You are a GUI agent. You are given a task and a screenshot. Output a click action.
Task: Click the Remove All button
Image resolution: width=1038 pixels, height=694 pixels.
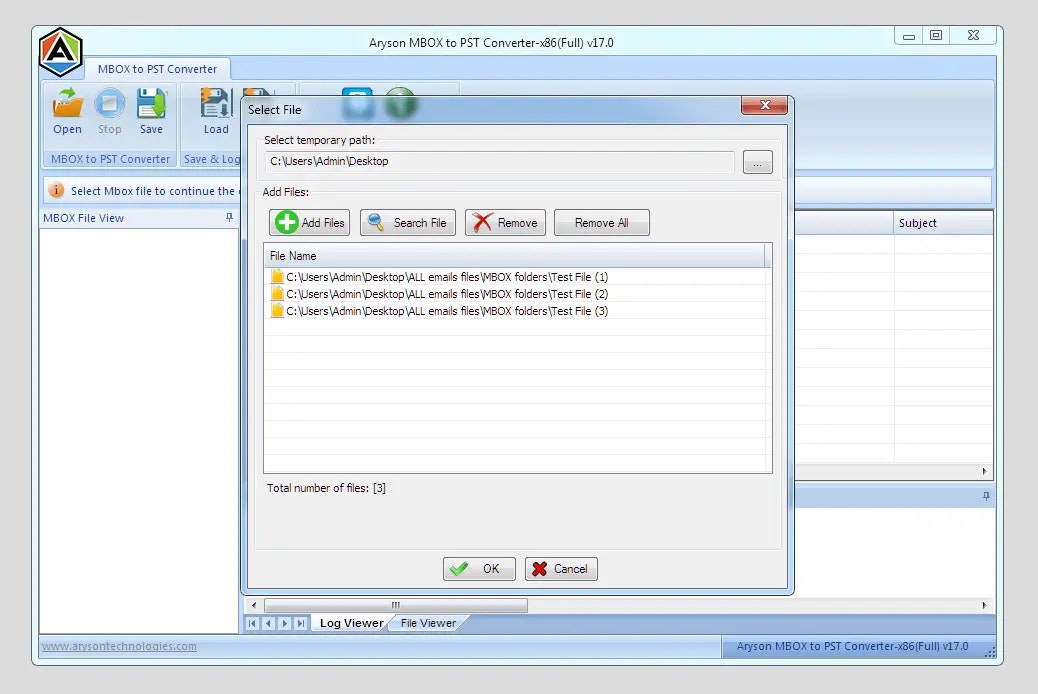point(601,223)
